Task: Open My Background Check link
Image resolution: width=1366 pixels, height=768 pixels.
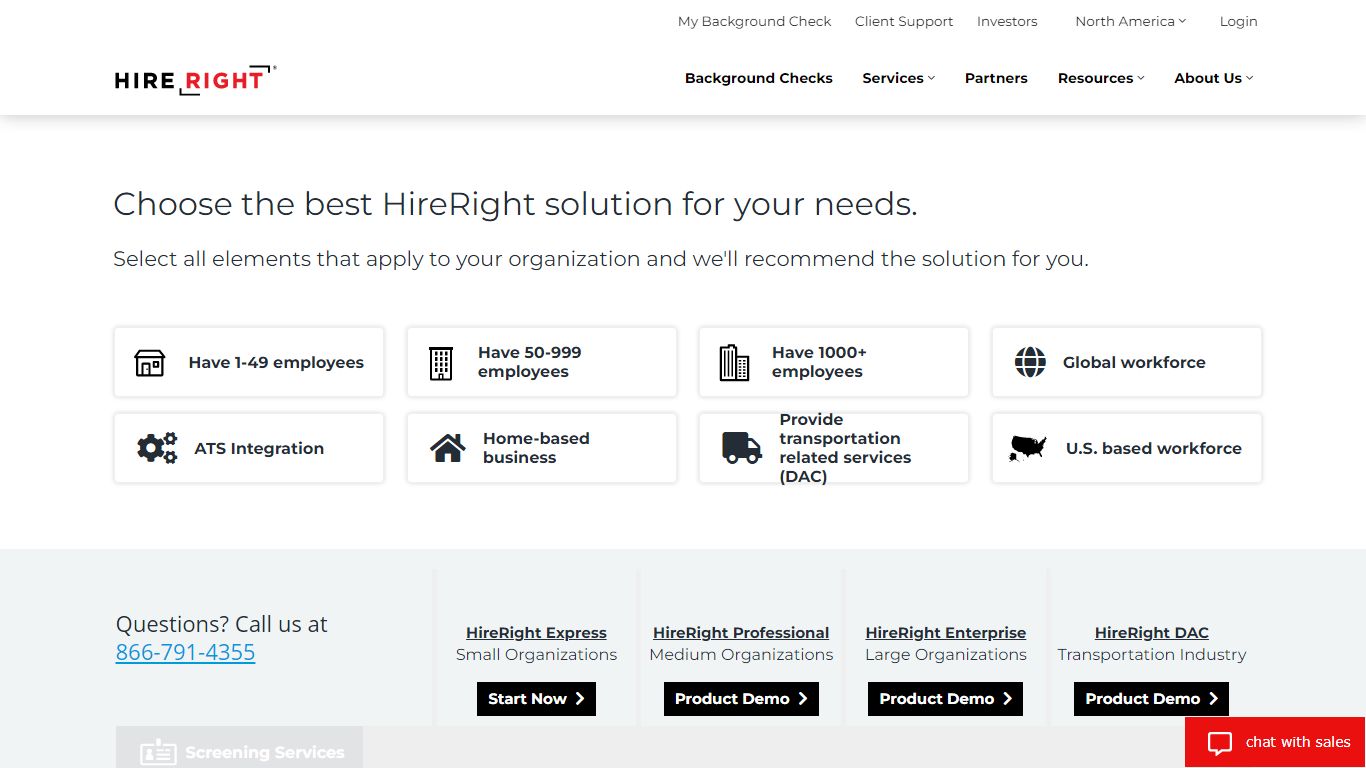Action: [755, 21]
